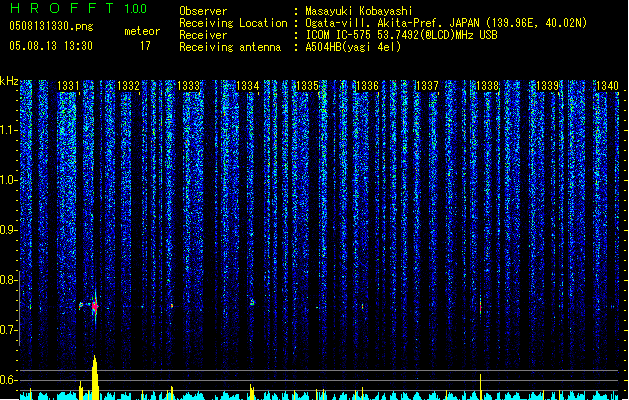
Task: Select the filename 0508131330.png
Action: pyautogui.click(x=51, y=26)
